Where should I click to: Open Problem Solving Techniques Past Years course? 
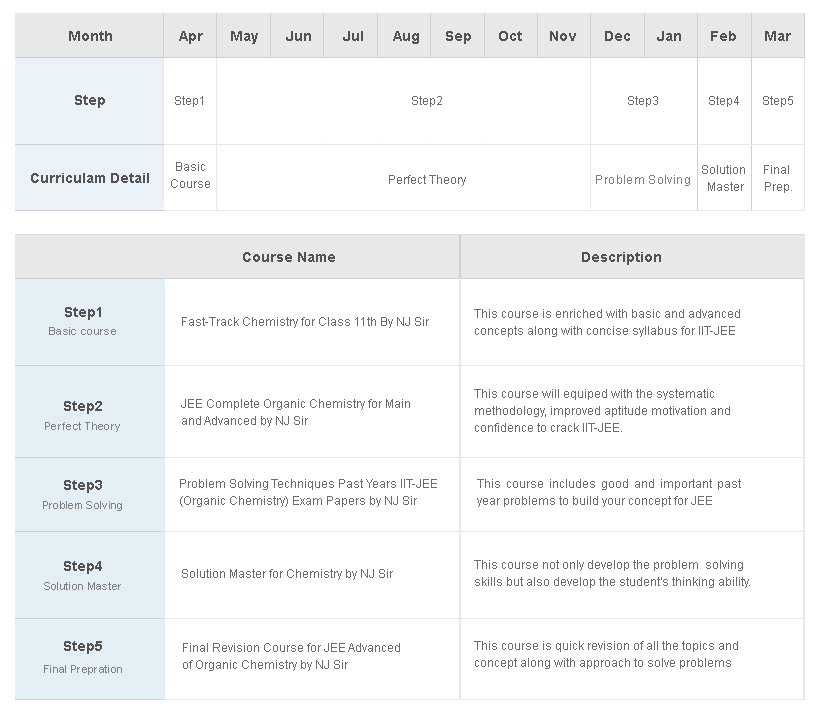[x=308, y=492]
